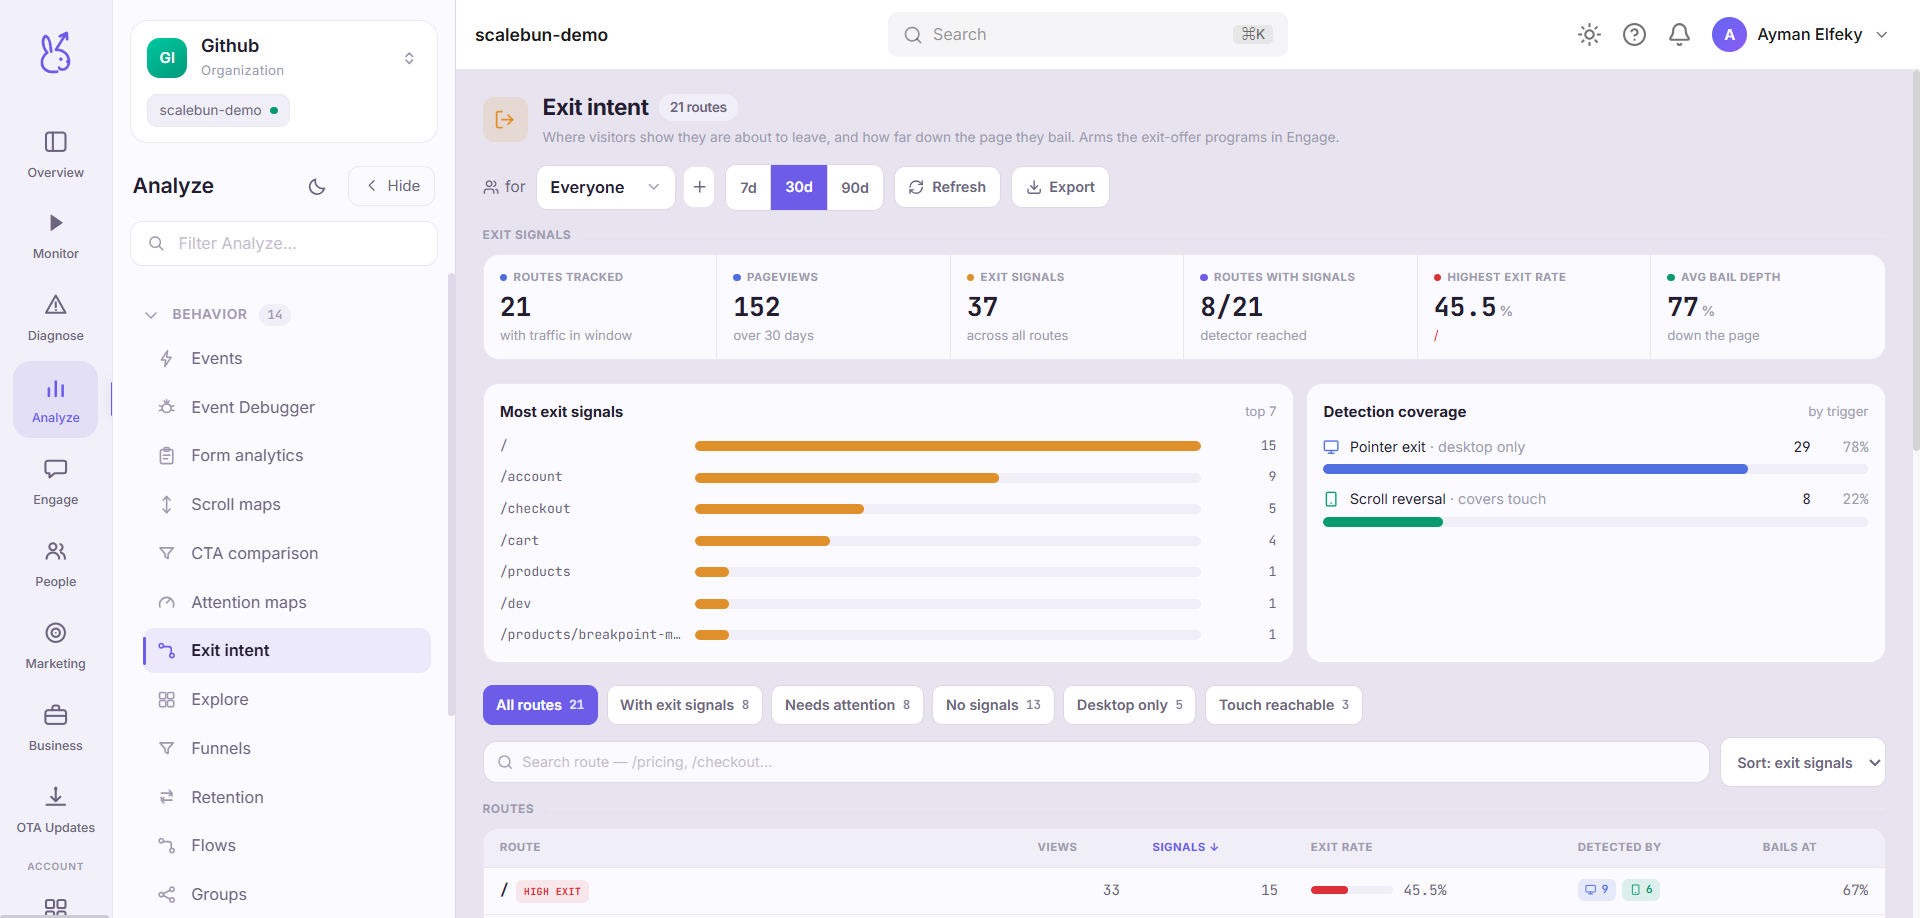Open the Diagnose section icon

click(56, 305)
